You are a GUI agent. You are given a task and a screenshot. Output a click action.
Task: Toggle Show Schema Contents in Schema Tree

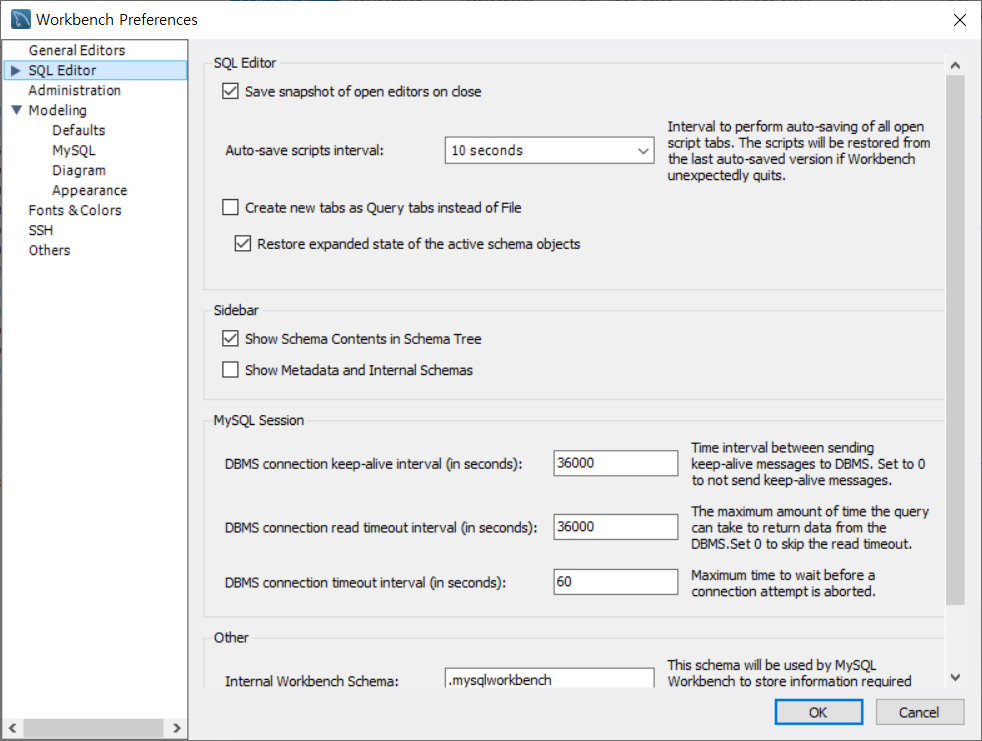230,339
